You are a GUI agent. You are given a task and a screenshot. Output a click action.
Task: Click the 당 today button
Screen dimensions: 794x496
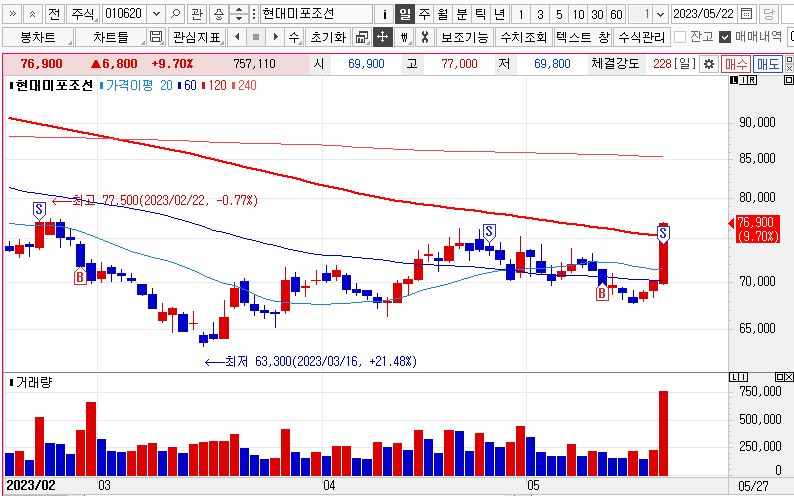coord(769,14)
